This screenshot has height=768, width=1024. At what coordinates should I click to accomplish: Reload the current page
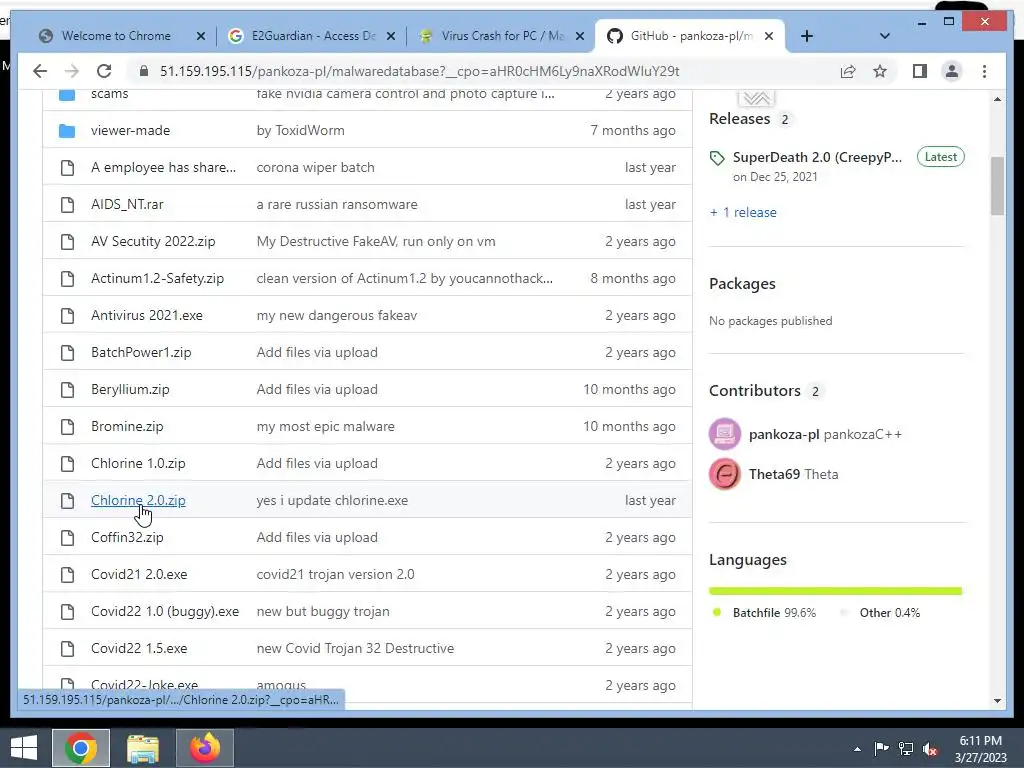point(104,71)
